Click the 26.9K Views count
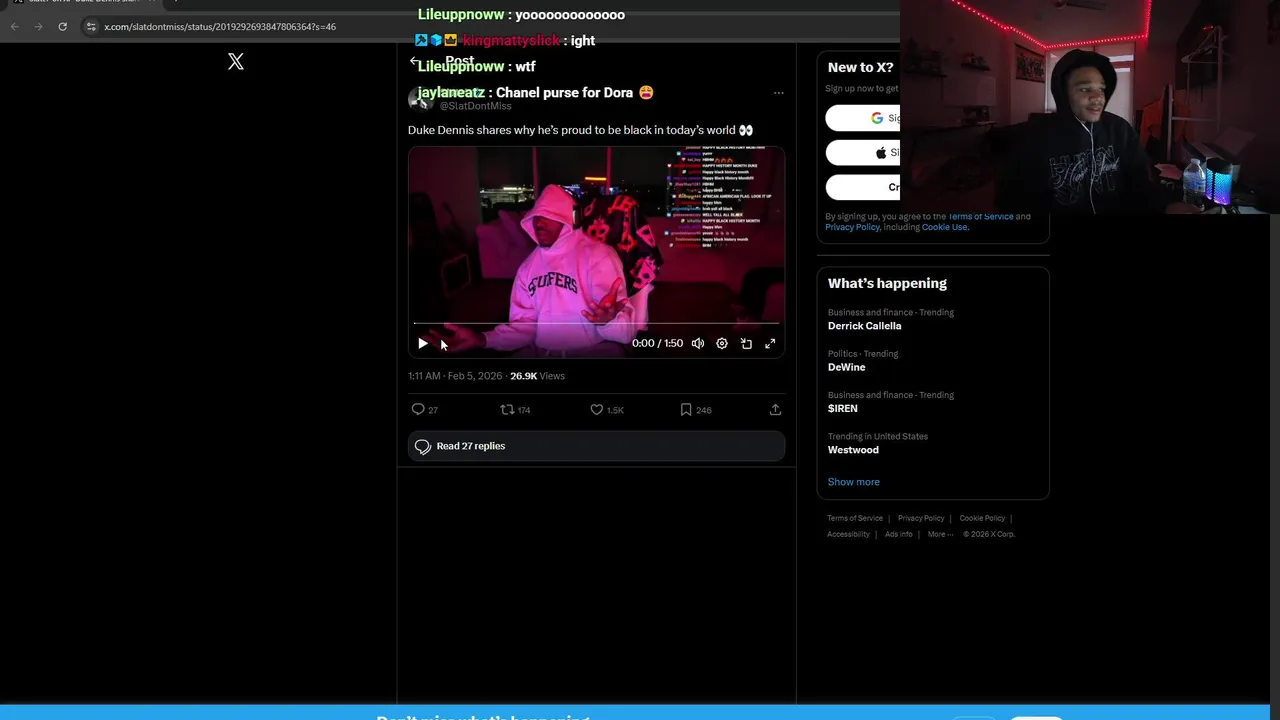Screen dimensions: 1280x720 (537, 376)
